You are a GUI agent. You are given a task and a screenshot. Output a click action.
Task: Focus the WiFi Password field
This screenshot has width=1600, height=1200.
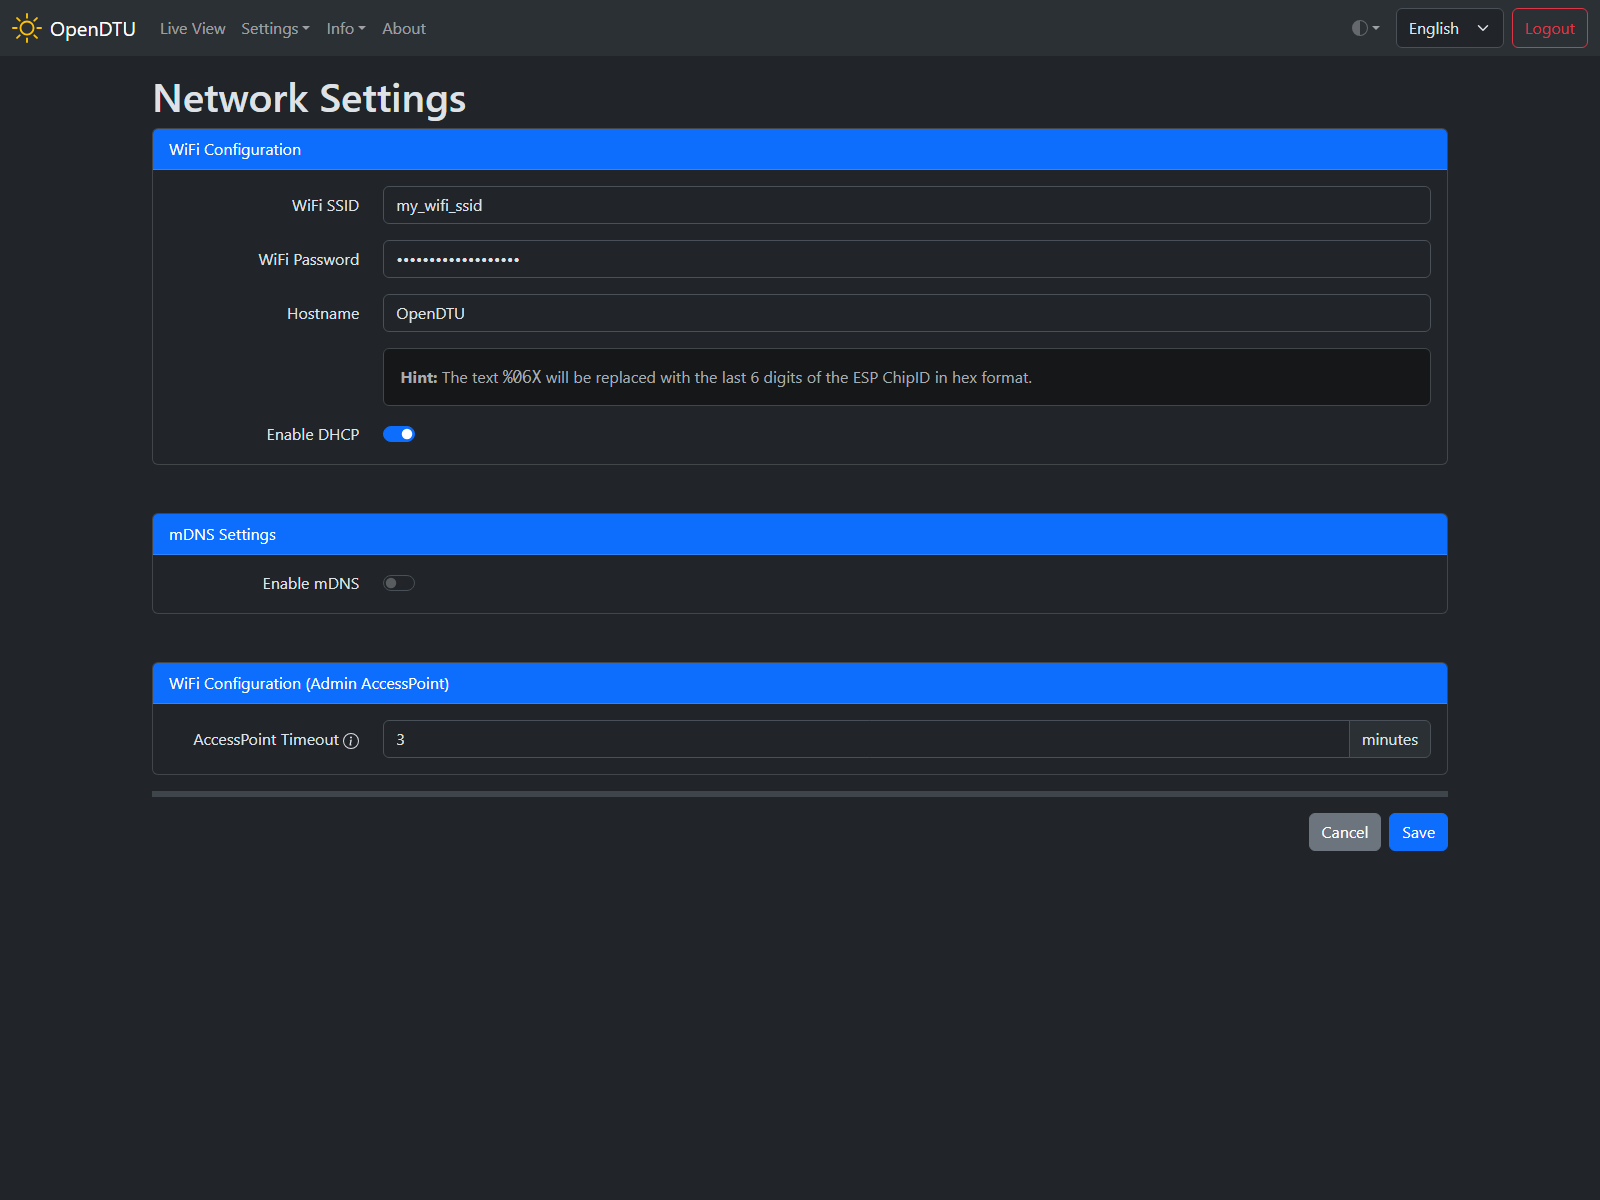(x=906, y=259)
